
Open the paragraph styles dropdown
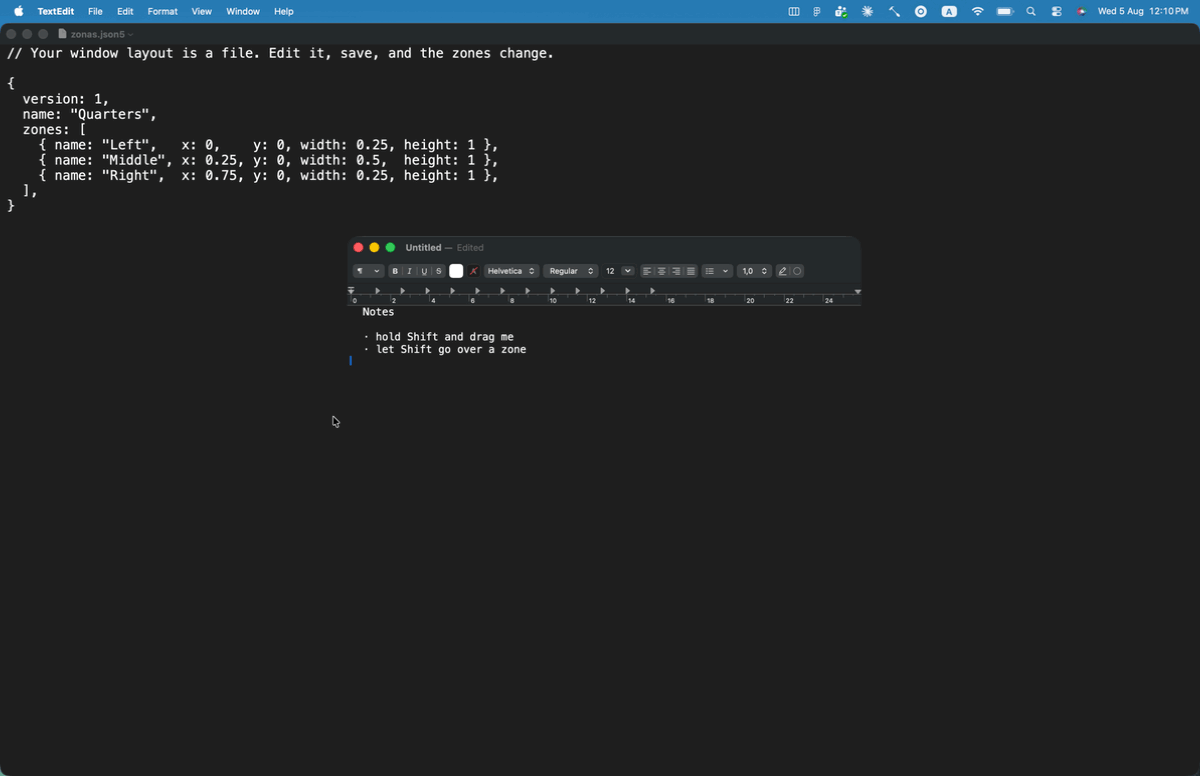(x=368, y=271)
